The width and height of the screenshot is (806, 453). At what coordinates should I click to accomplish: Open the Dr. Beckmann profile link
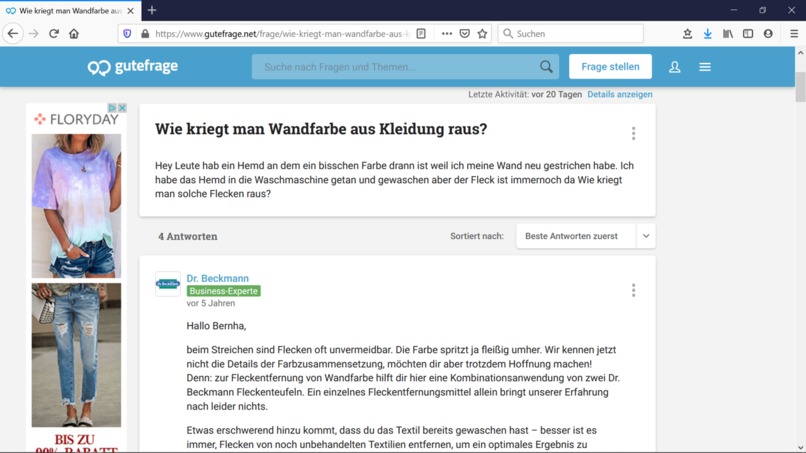tap(217, 278)
